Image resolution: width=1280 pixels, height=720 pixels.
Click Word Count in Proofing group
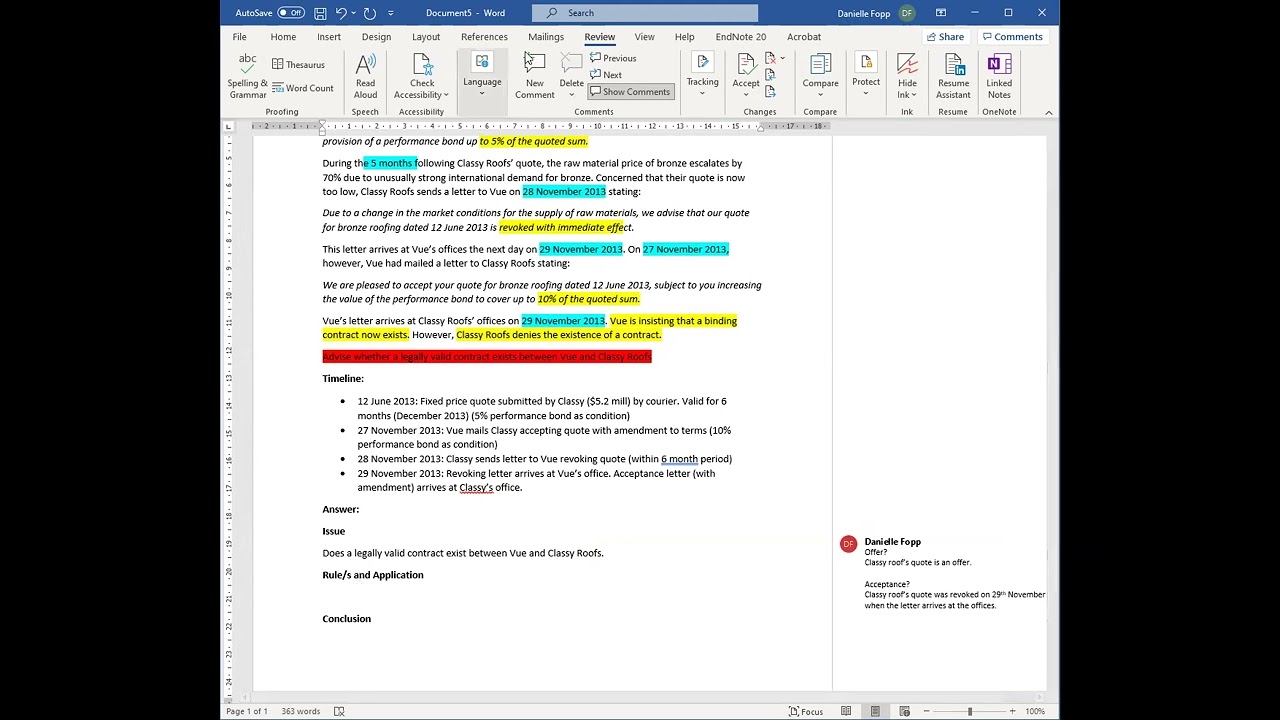point(302,88)
